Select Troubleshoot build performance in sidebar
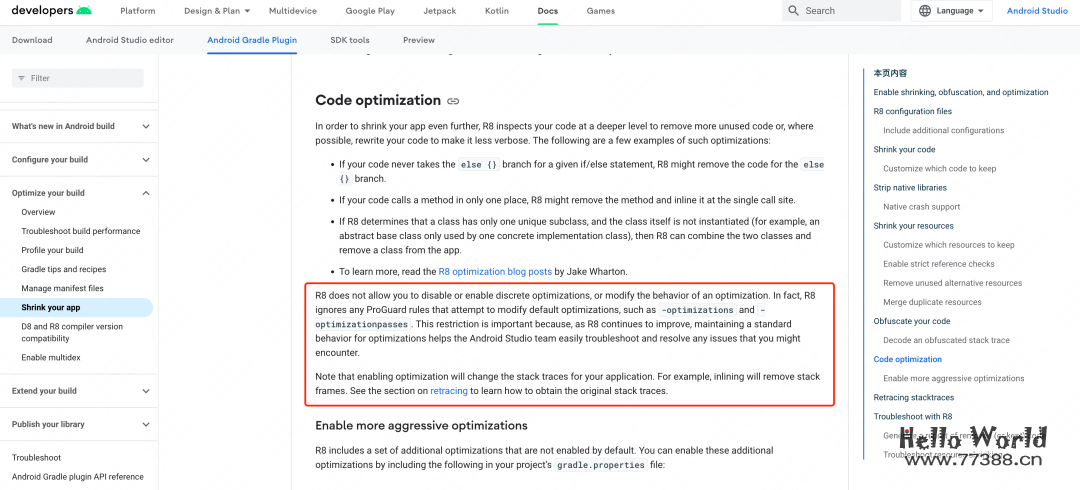 (81, 231)
